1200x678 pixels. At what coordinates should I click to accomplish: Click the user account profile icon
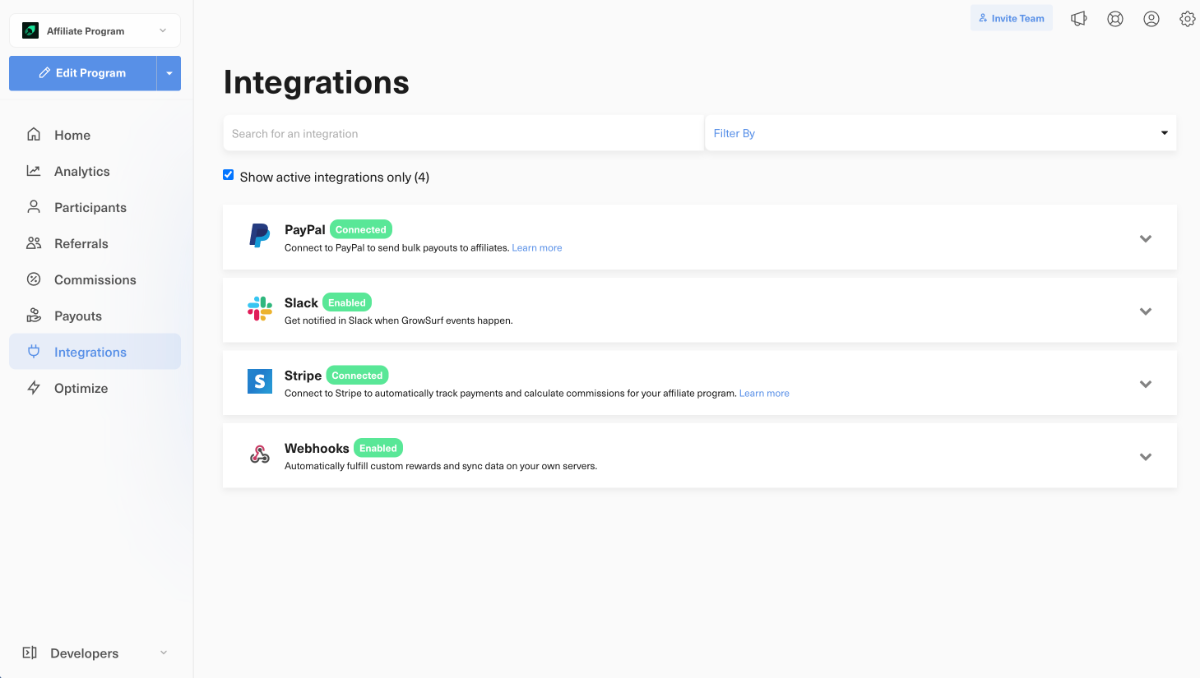[1151, 18]
